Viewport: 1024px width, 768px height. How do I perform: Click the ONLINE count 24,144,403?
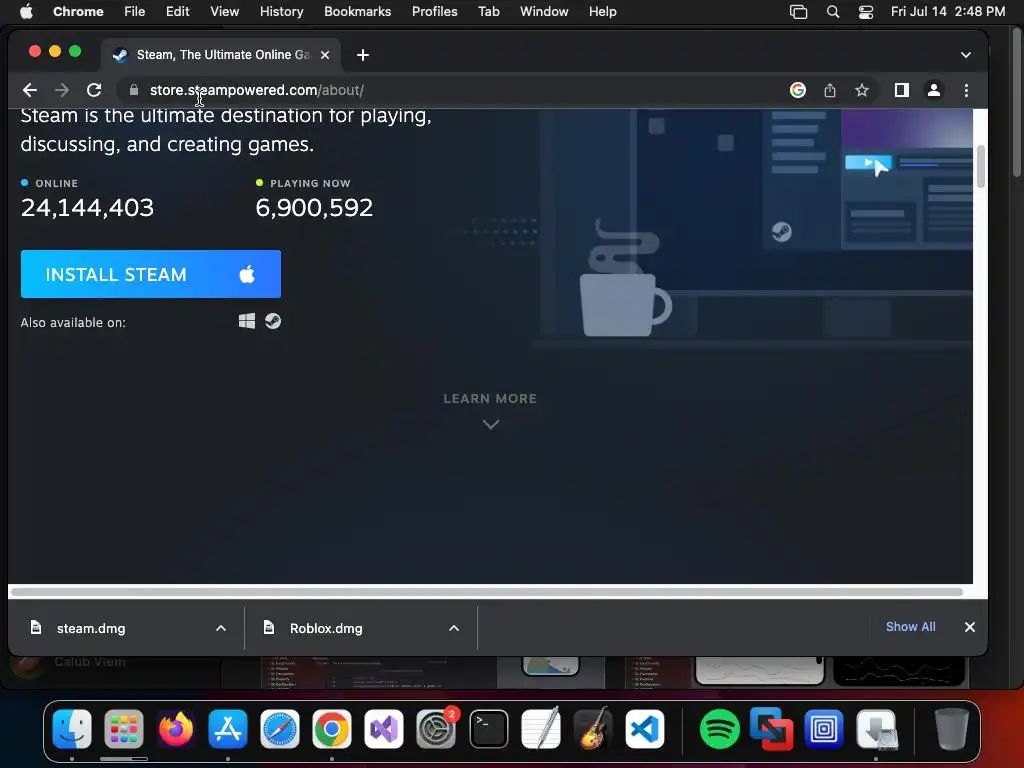[x=88, y=208]
